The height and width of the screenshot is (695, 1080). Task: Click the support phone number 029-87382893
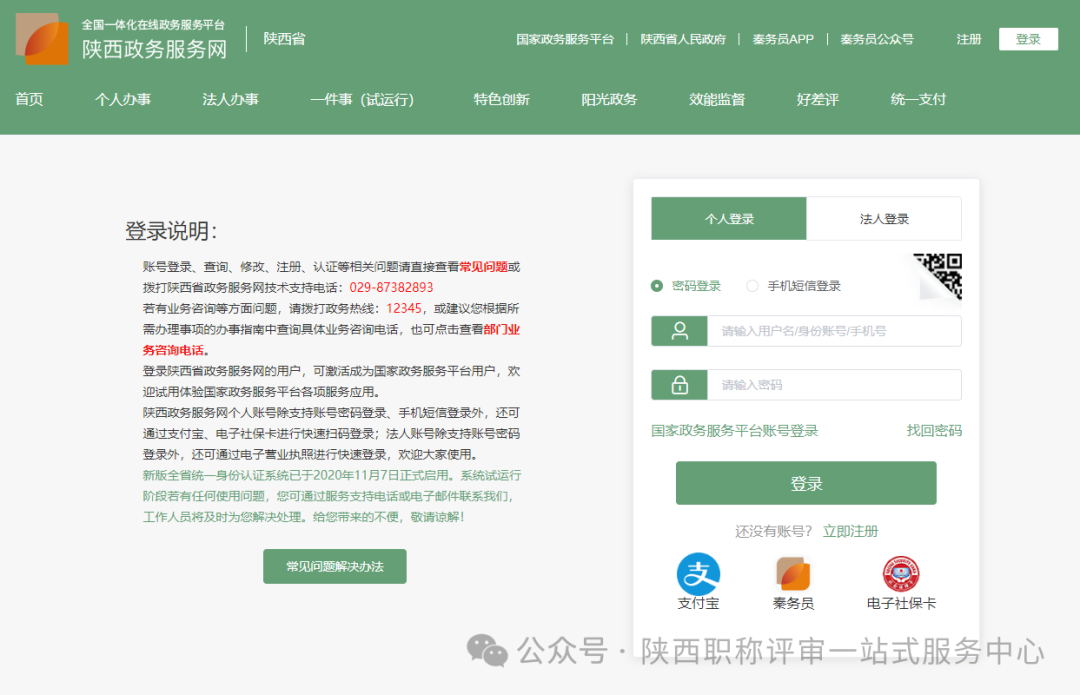click(391, 287)
